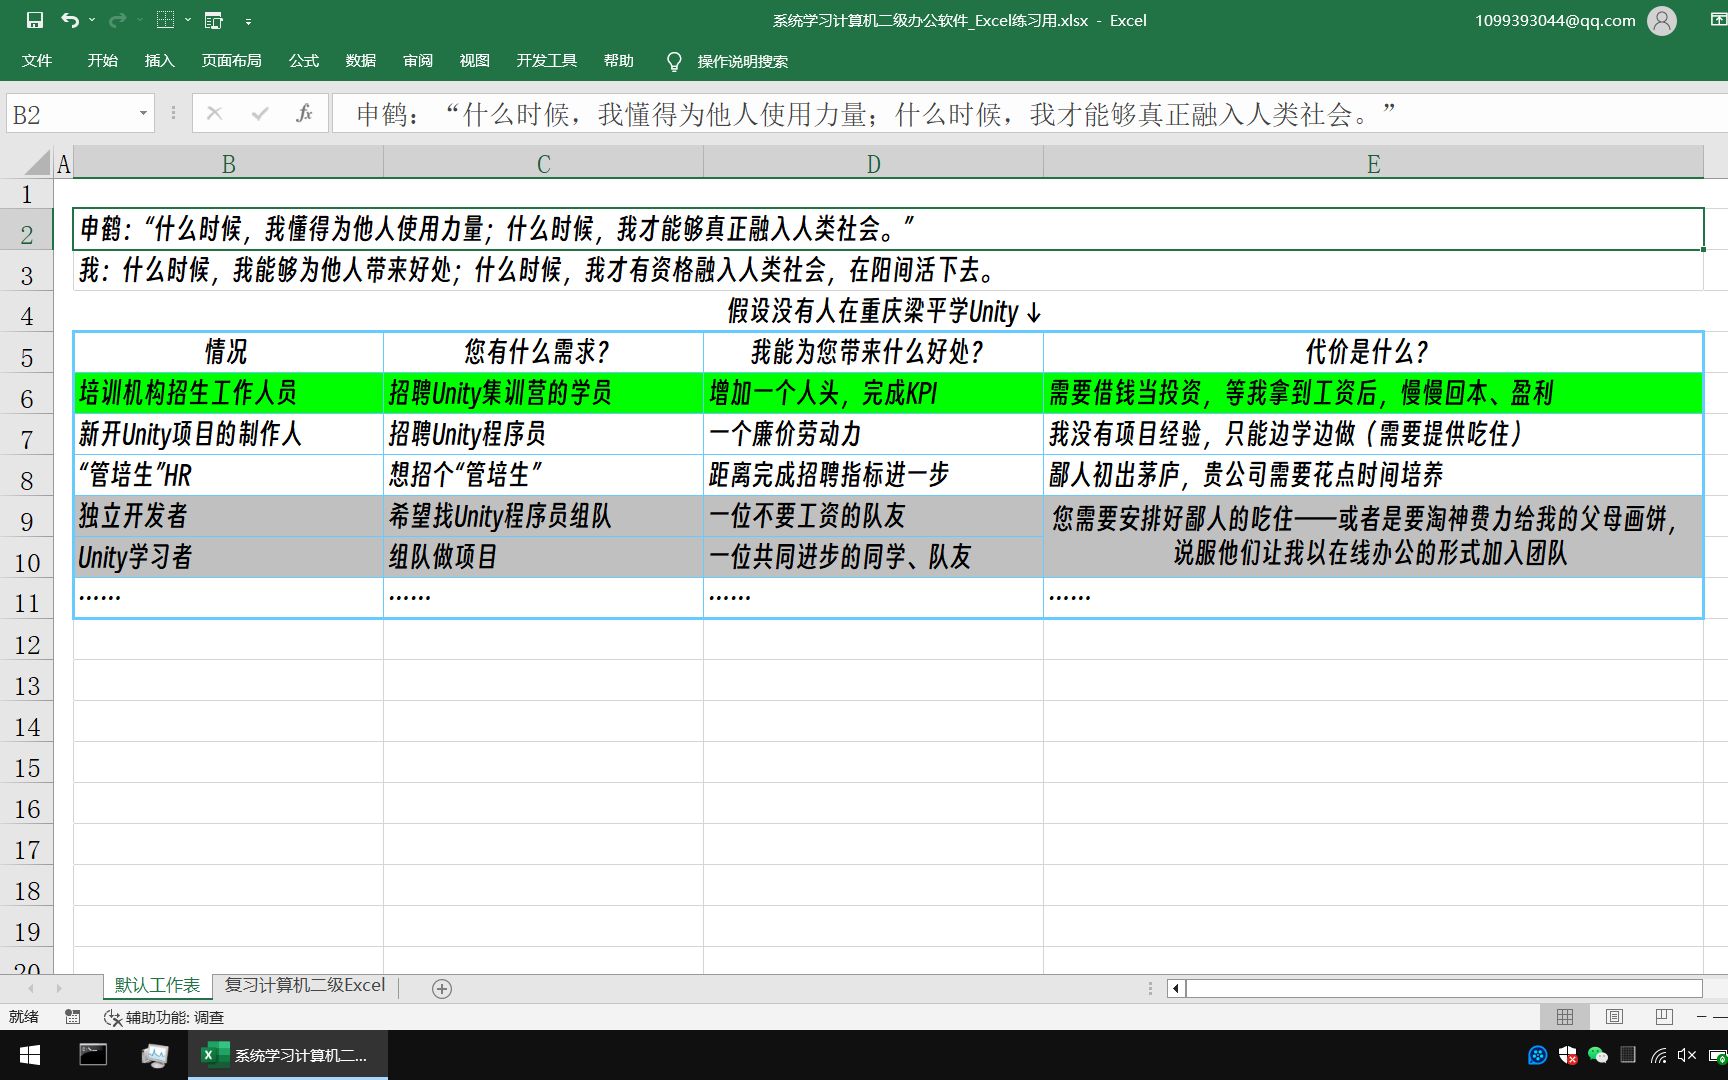
Task: Switch to Normal view in status bar
Action: pyautogui.click(x=1565, y=1017)
